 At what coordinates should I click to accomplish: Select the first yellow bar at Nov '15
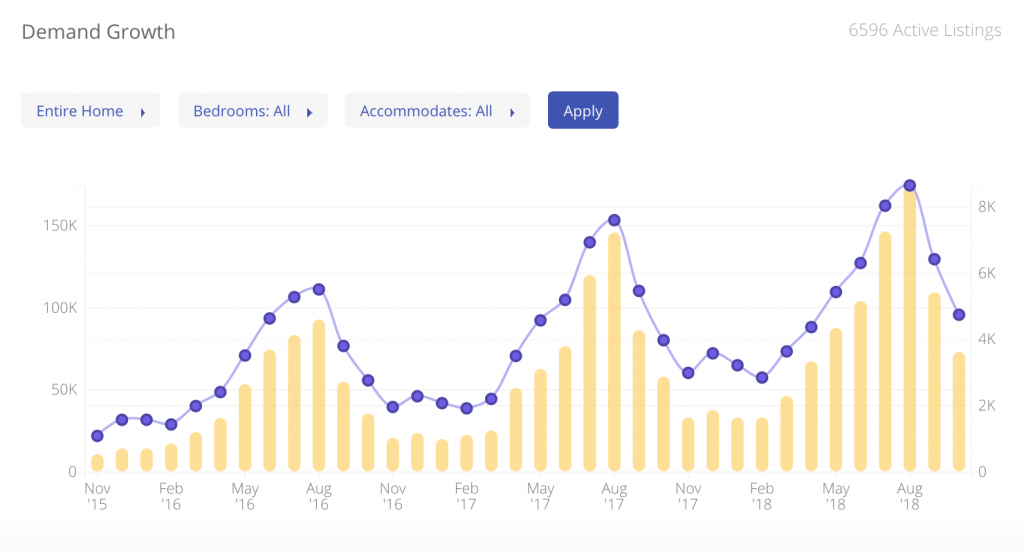(97, 462)
